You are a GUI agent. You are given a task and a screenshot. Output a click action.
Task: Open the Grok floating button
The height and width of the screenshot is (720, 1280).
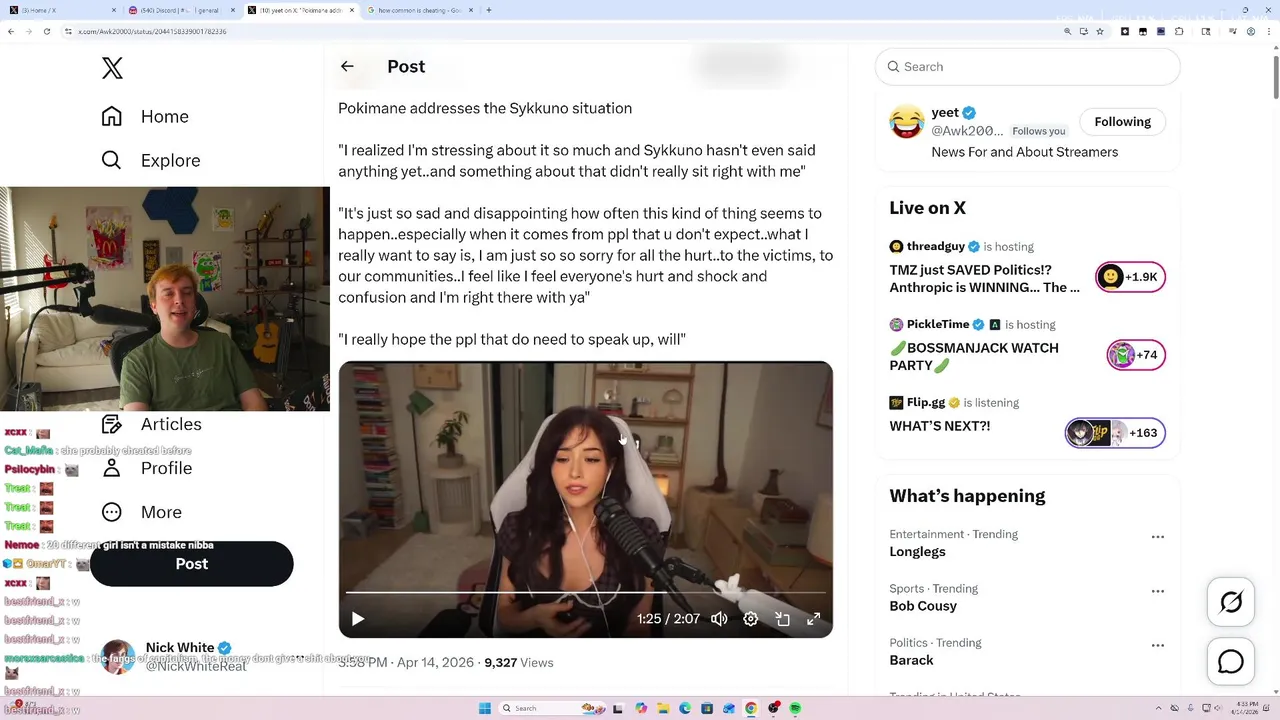pos(1231,602)
